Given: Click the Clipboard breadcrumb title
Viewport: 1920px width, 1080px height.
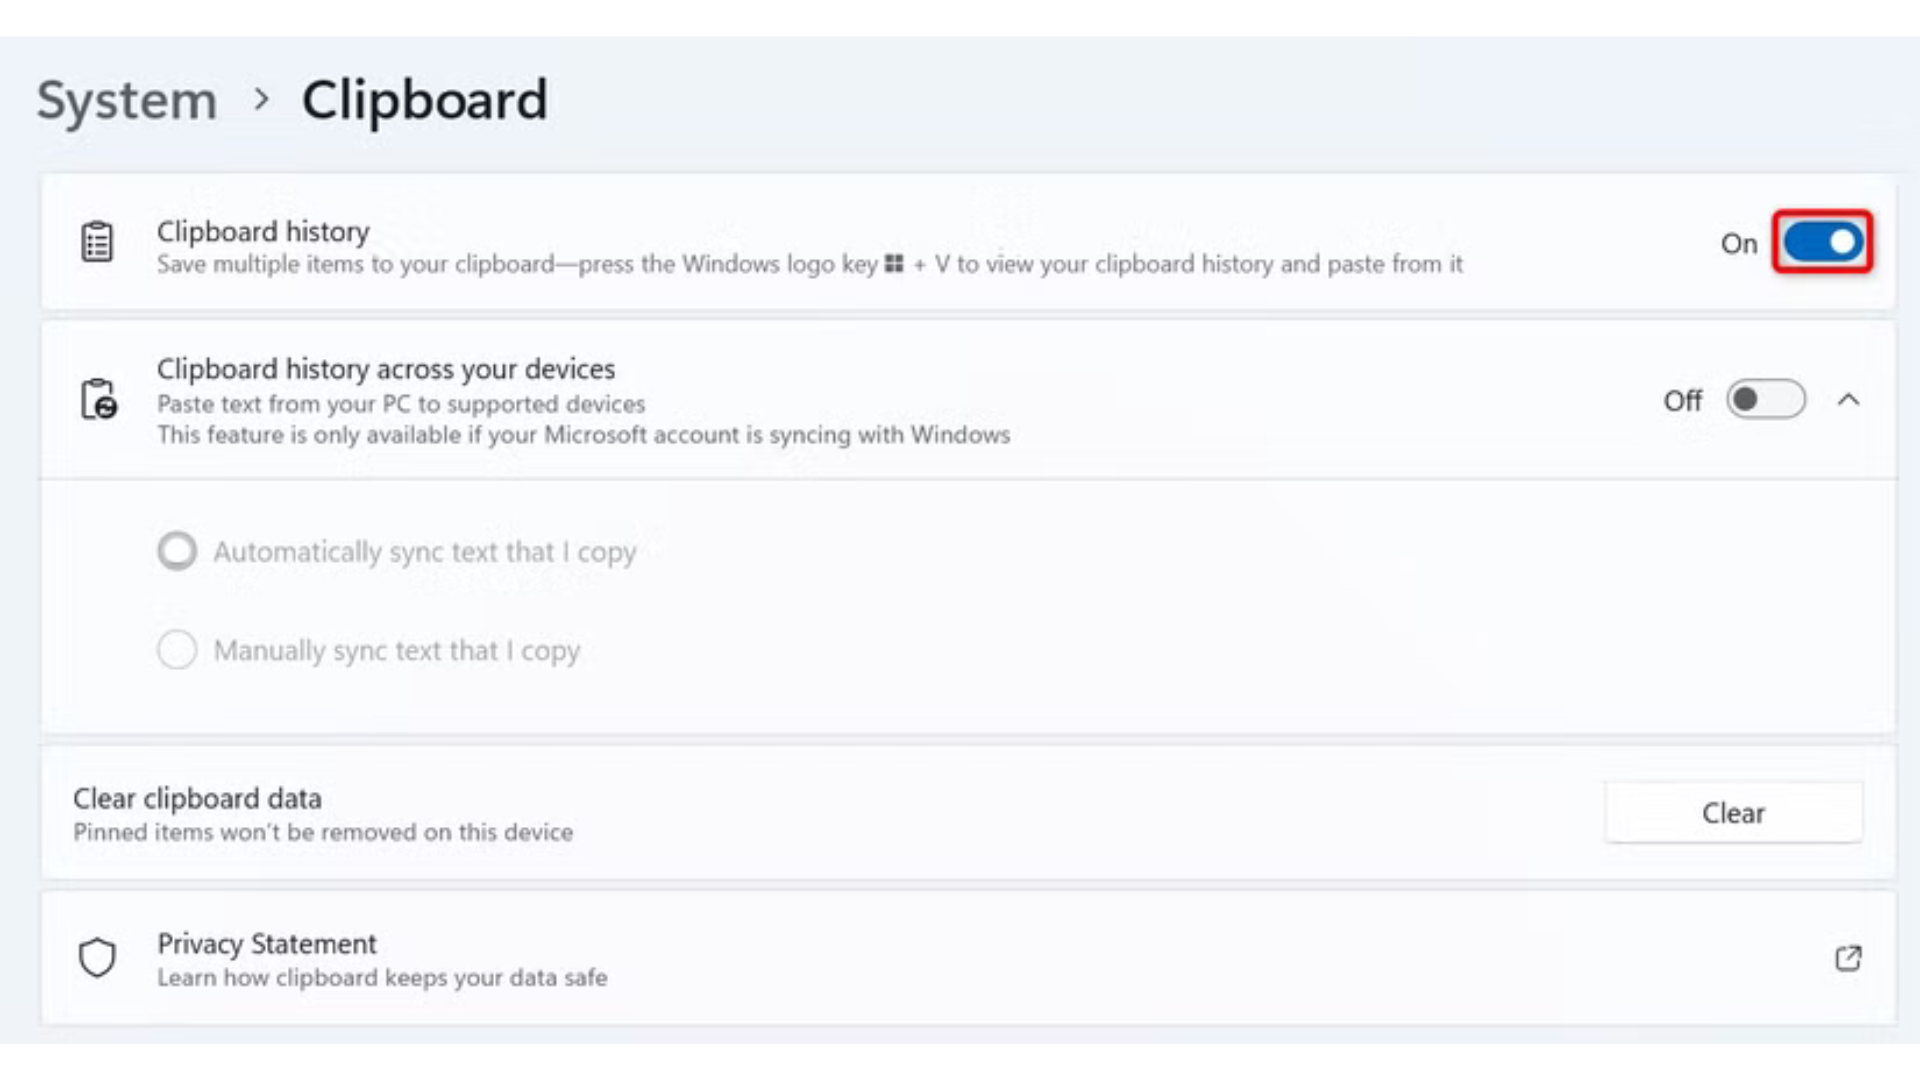Looking at the screenshot, I should pos(424,100).
